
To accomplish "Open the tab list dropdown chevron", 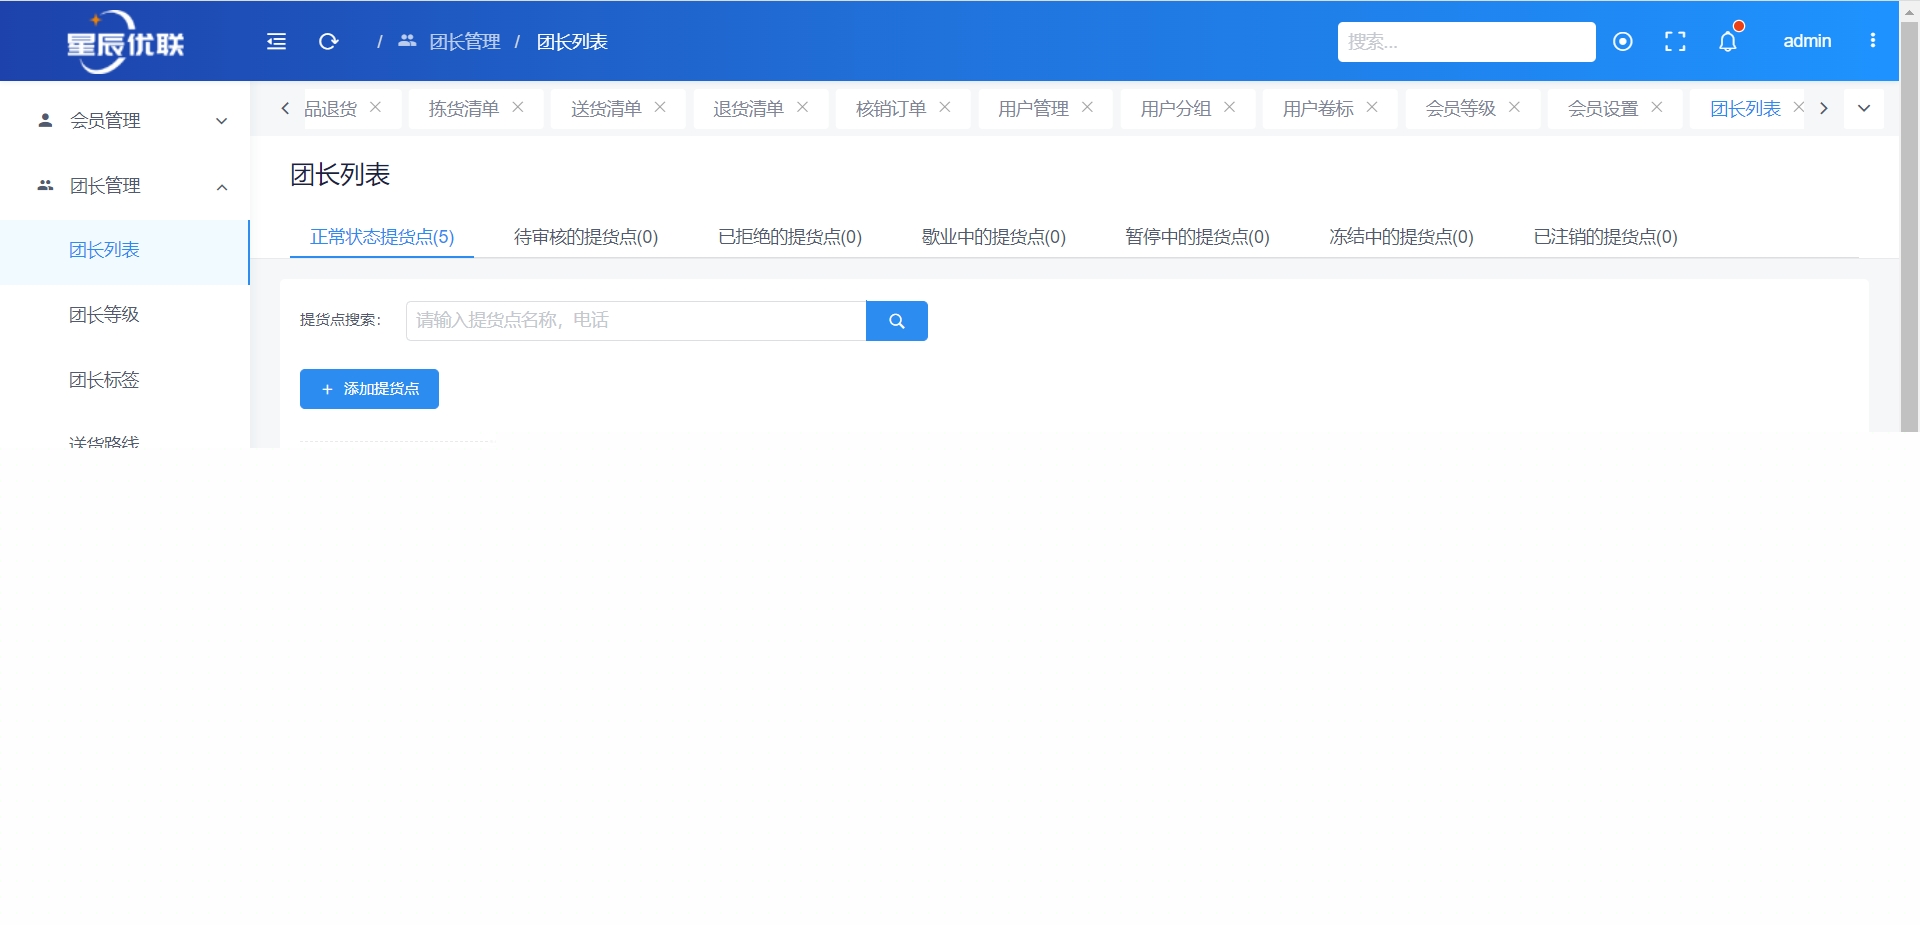I will [x=1864, y=108].
